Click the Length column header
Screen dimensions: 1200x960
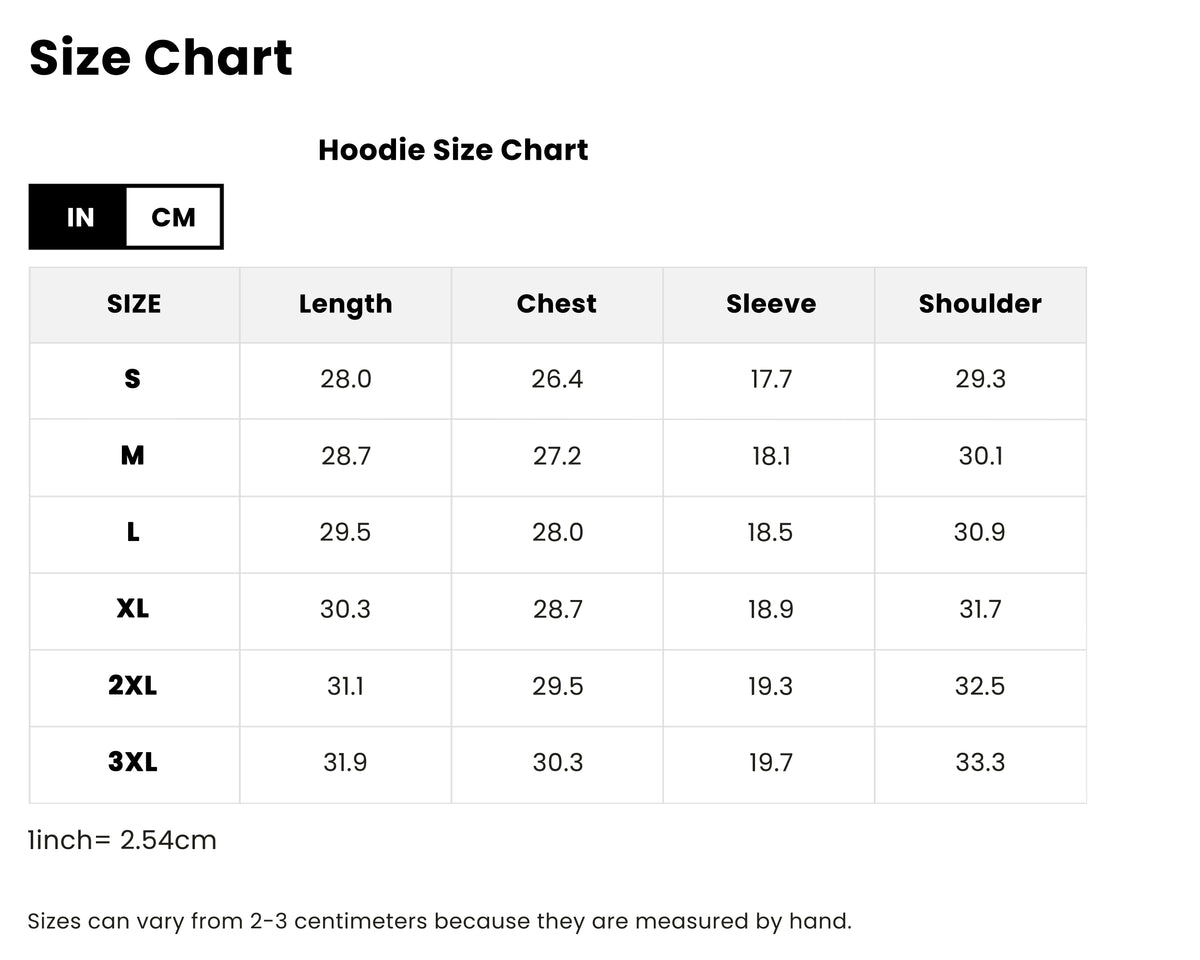click(x=346, y=304)
